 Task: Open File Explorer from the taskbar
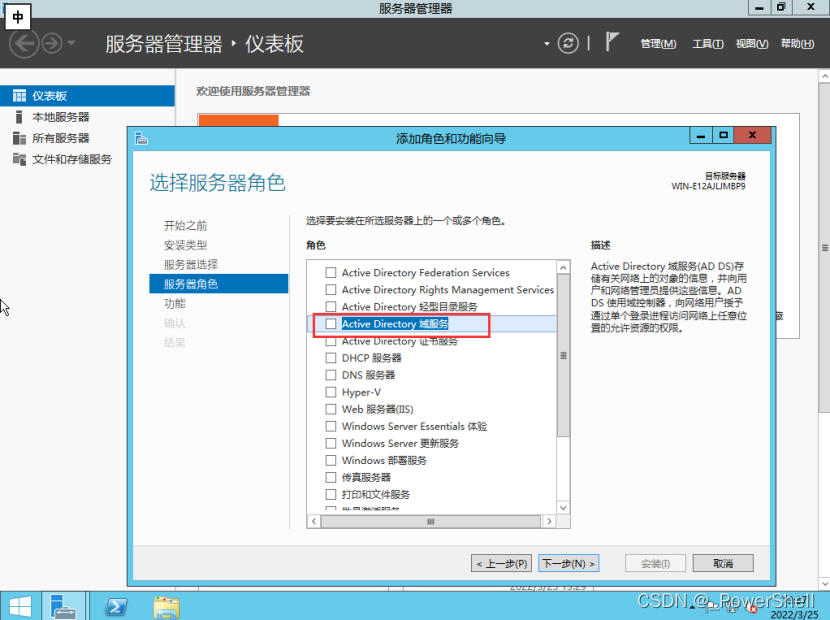[x=167, y=607]
